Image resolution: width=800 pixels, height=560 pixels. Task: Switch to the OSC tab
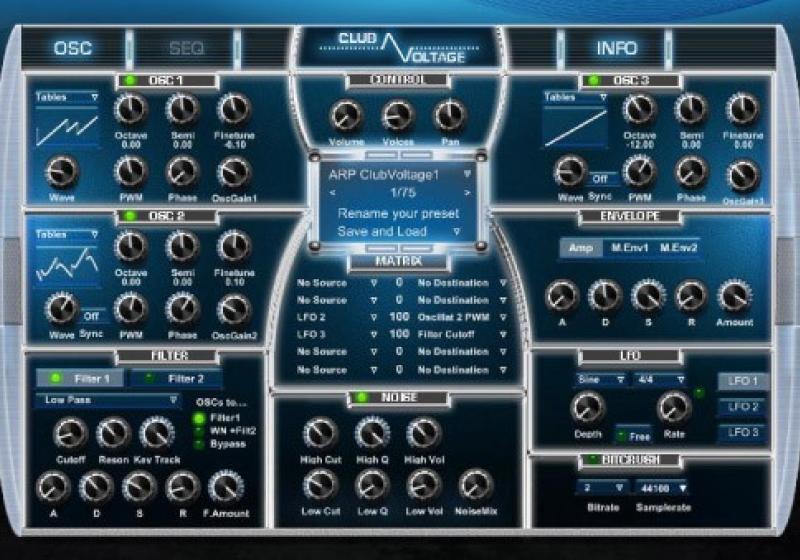click(73, 48)
